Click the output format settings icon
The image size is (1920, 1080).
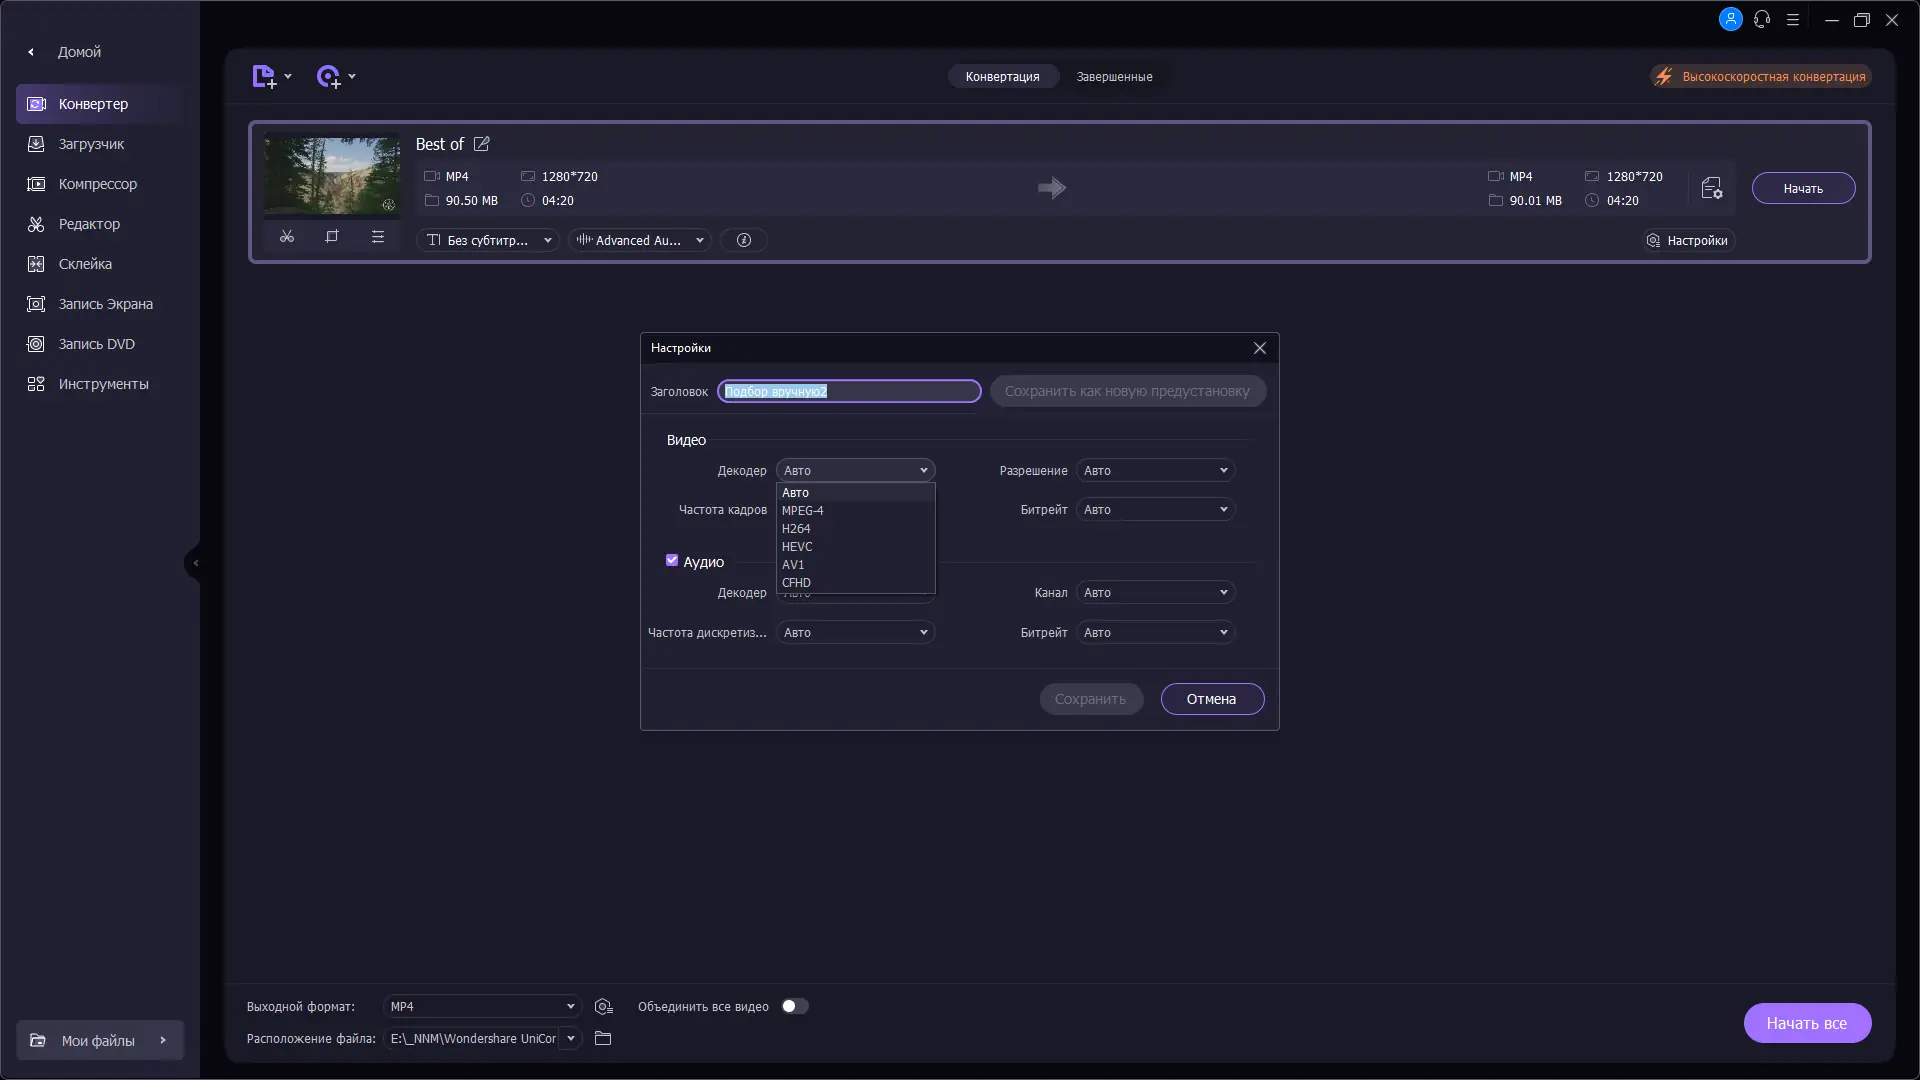point(603,1007)
